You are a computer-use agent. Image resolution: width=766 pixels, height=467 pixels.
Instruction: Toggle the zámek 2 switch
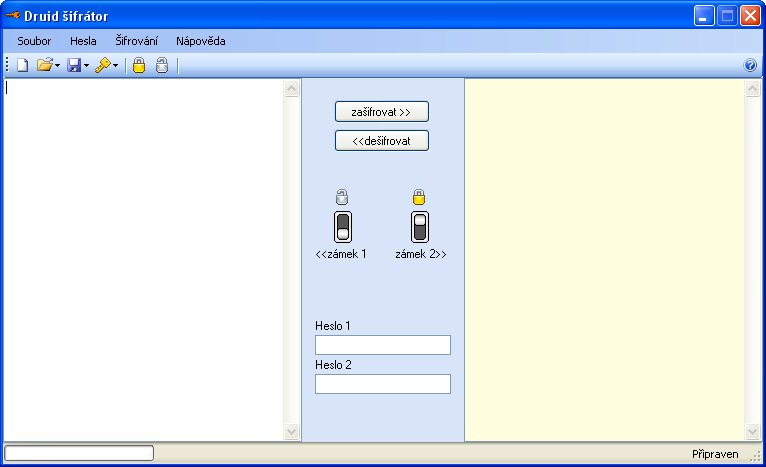click(420, 227)
